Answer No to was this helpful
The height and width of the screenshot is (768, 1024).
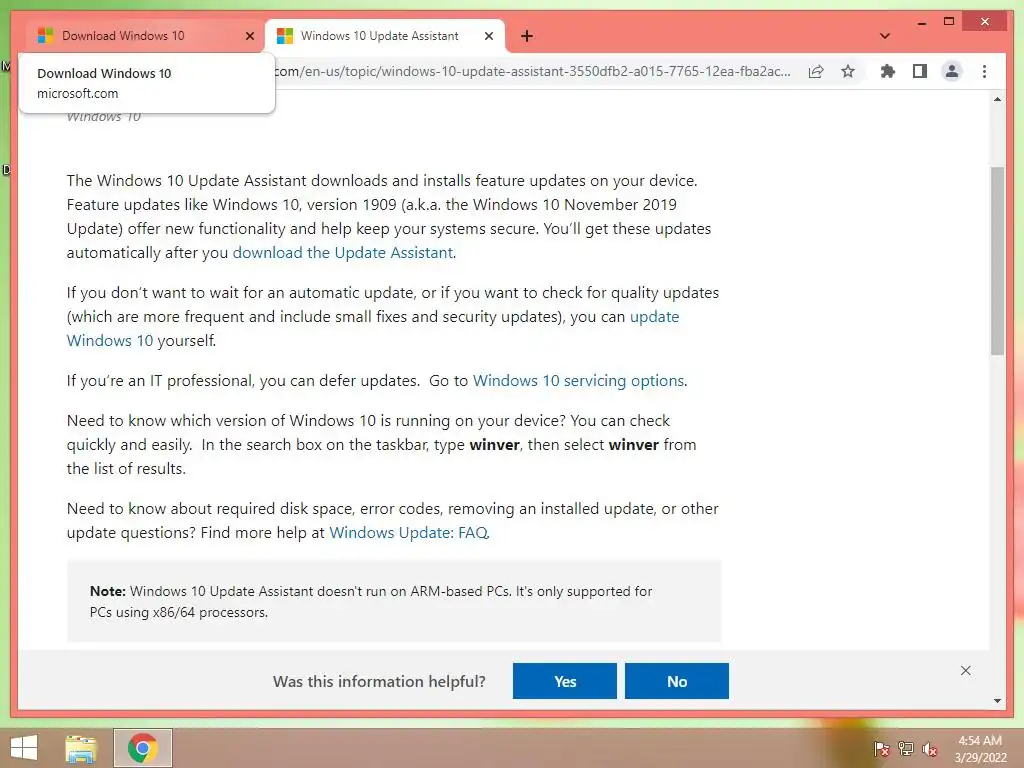point(677,681)
